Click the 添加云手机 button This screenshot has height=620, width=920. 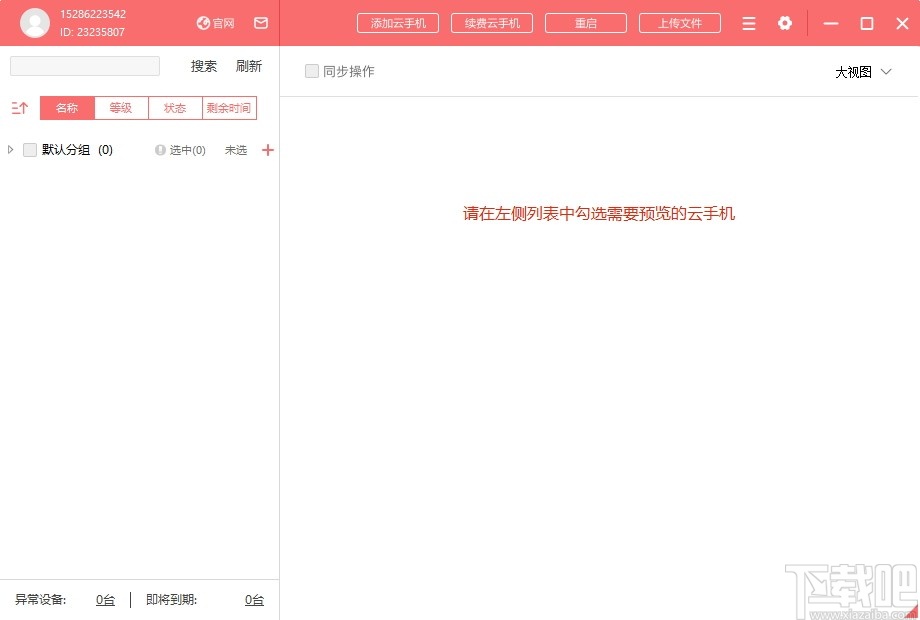398,22
